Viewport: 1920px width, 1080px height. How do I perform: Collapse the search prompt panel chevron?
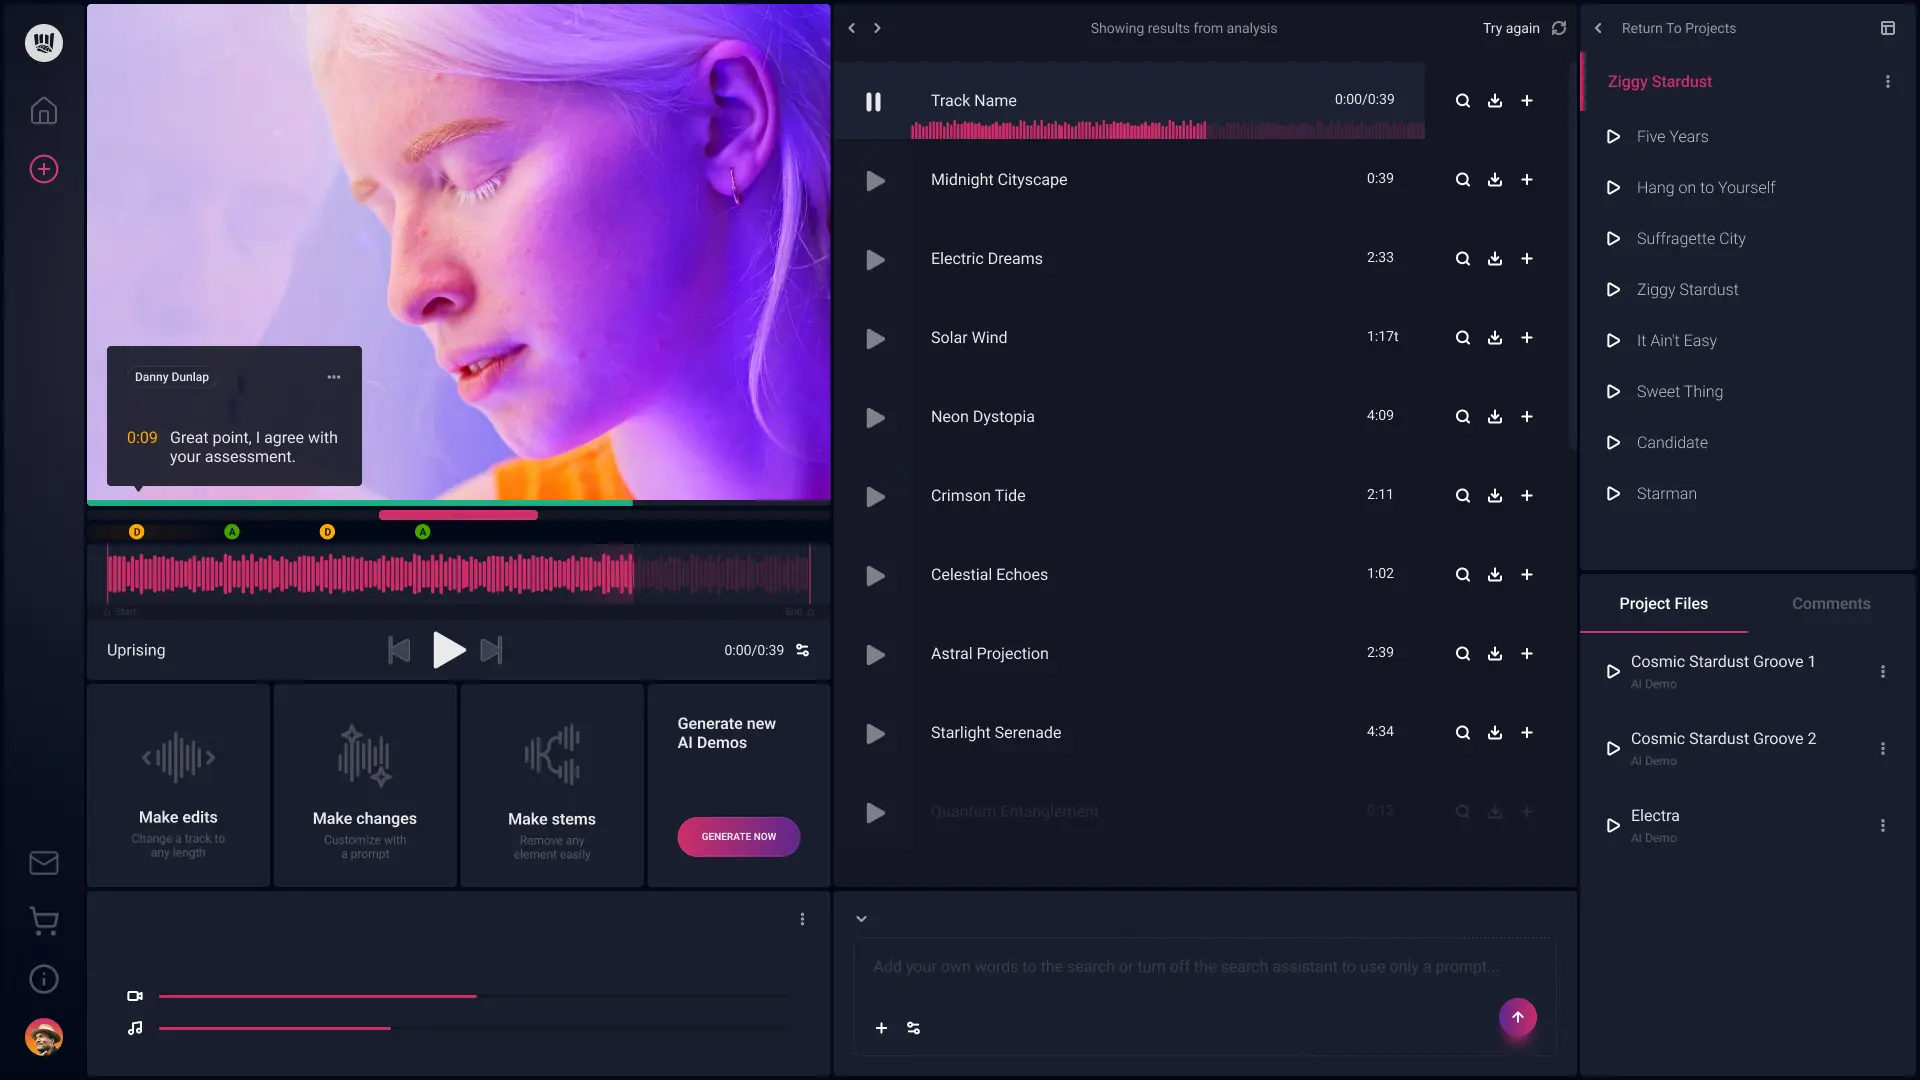[861, 919]
